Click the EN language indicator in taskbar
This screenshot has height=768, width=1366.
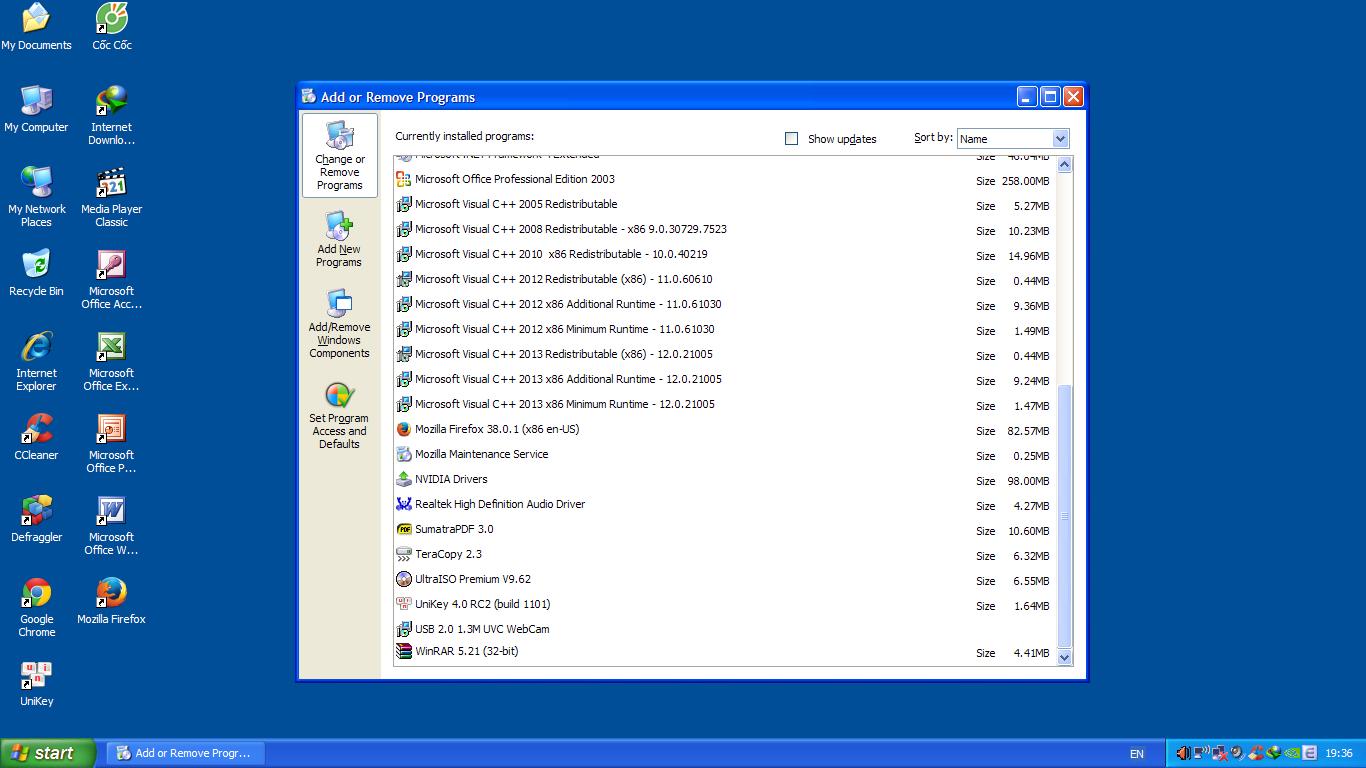tap(1137, 754)
